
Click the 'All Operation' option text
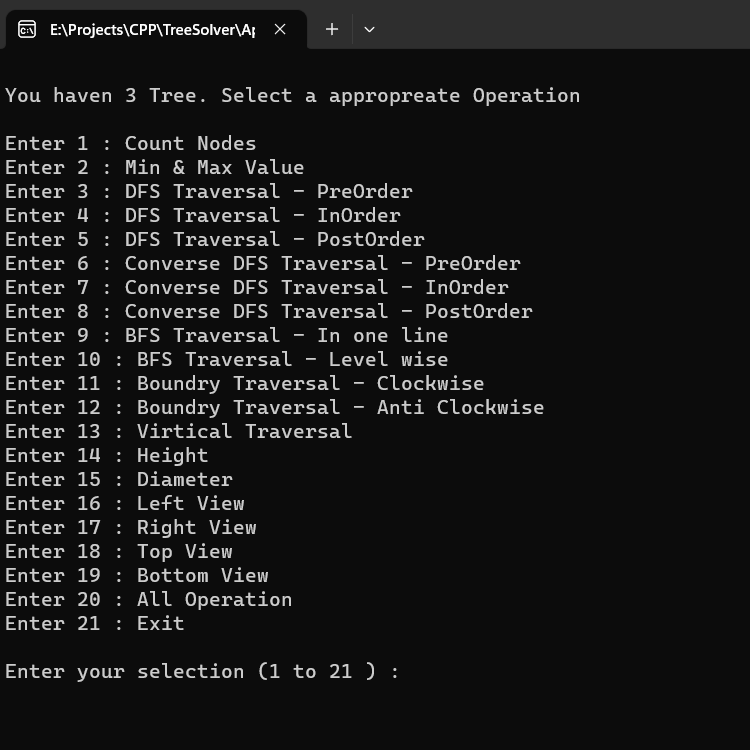pos(214,599)
